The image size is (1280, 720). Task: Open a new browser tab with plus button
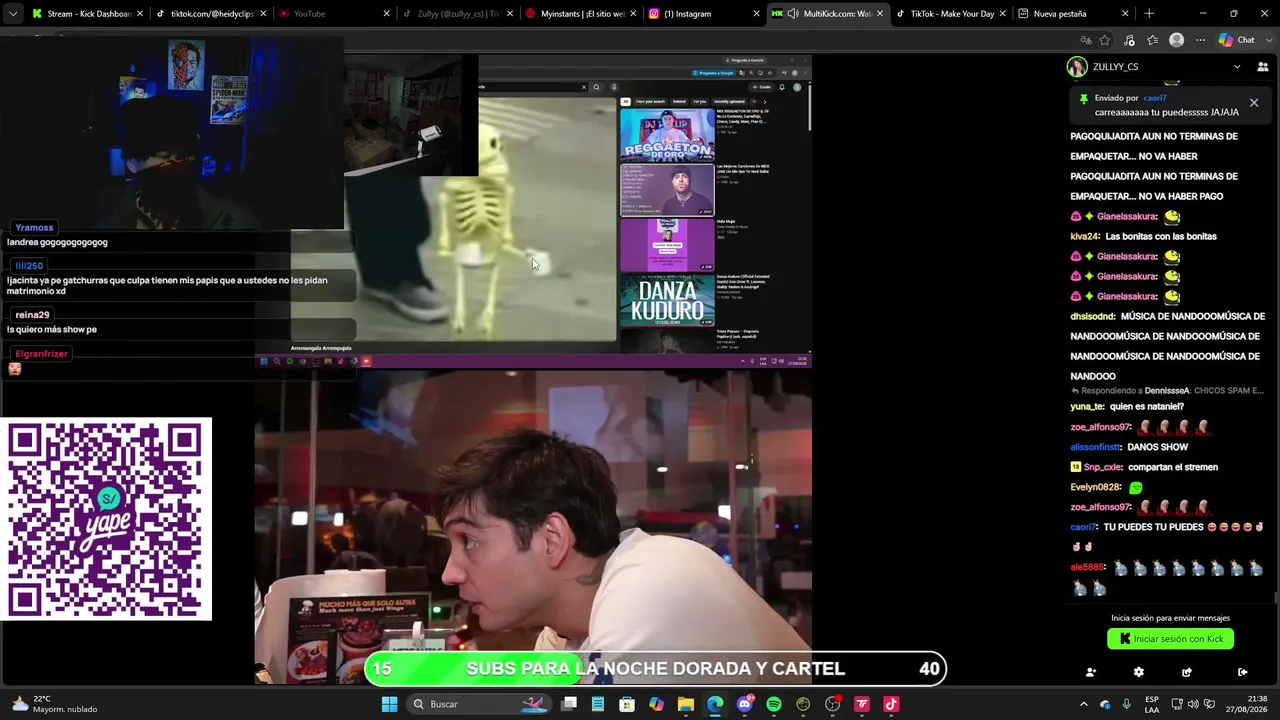point(1149,14)
